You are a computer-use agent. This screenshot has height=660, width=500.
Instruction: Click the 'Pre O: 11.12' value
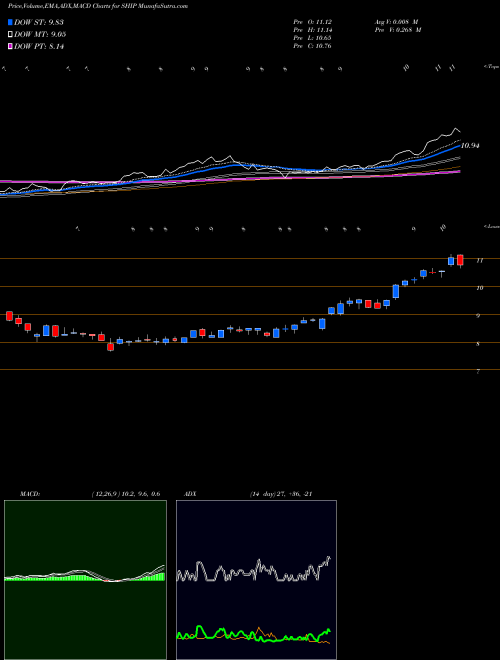click(x=312, y=22)
